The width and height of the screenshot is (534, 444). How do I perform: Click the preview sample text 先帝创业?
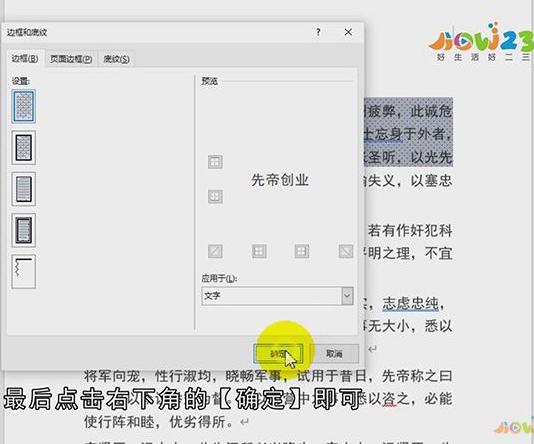[280, 180]
